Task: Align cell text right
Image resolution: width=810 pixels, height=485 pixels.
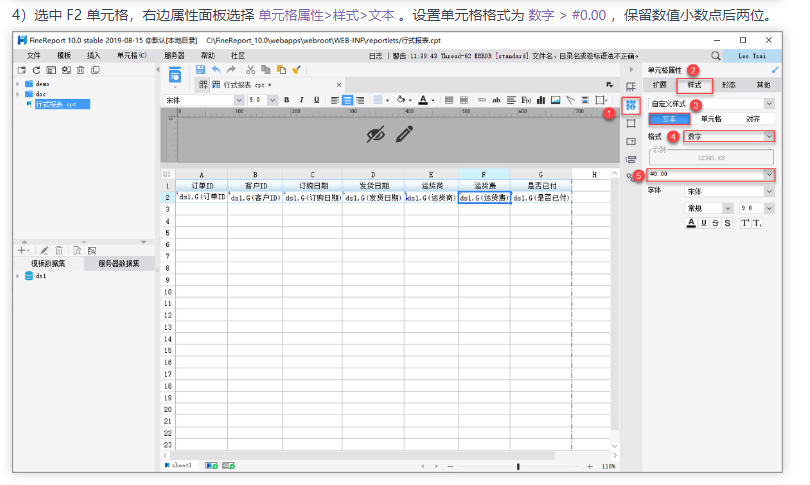Action: [x=360, y=100]
